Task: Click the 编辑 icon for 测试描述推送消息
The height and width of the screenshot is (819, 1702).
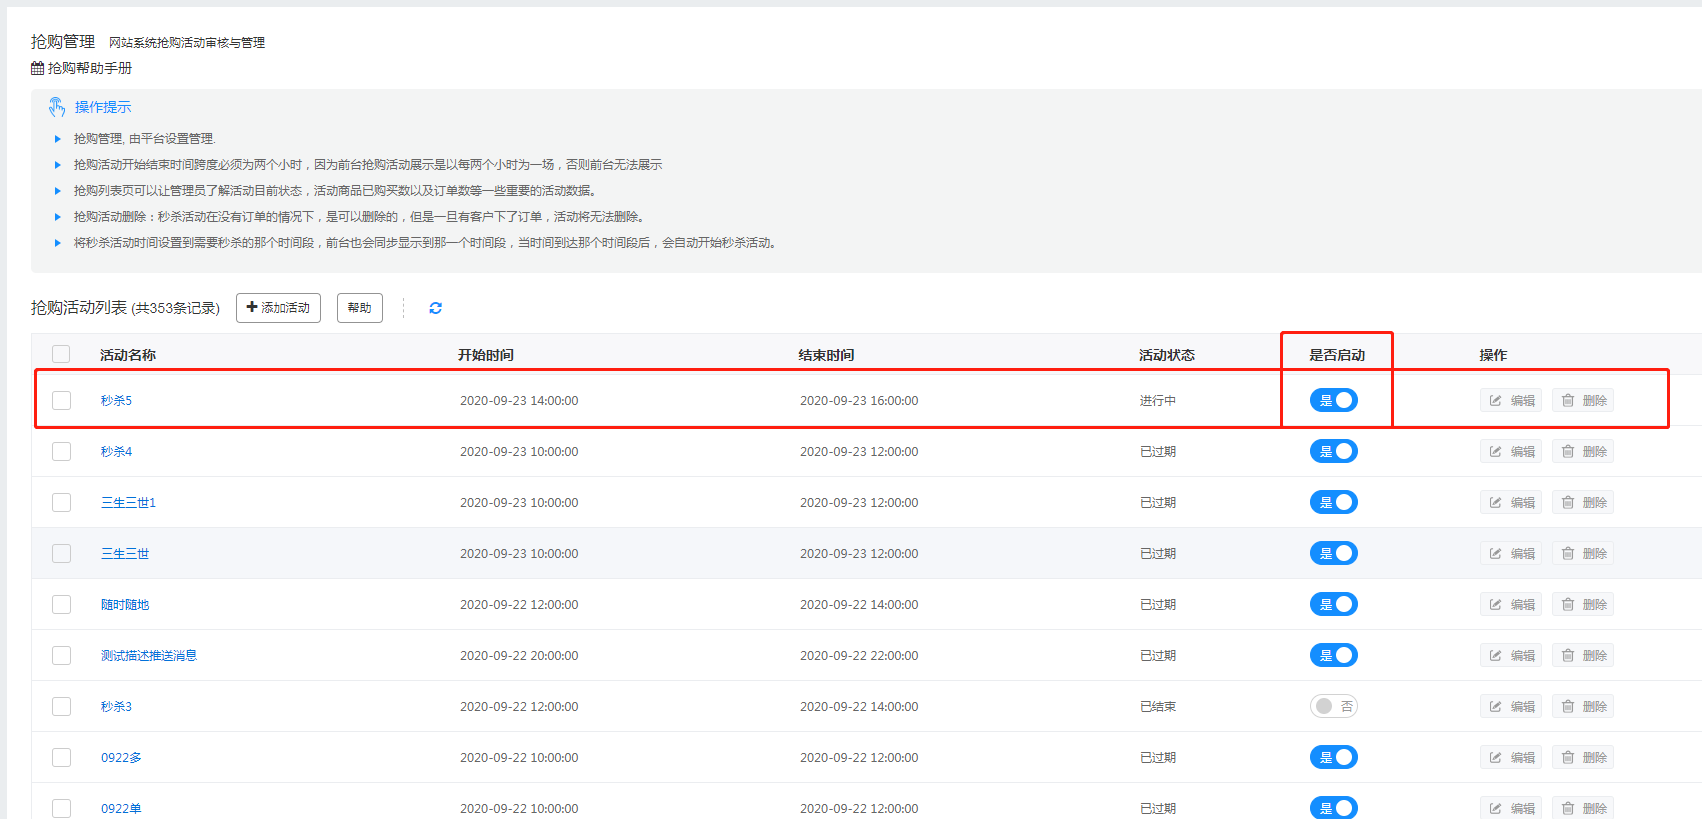Action: 1496,656
